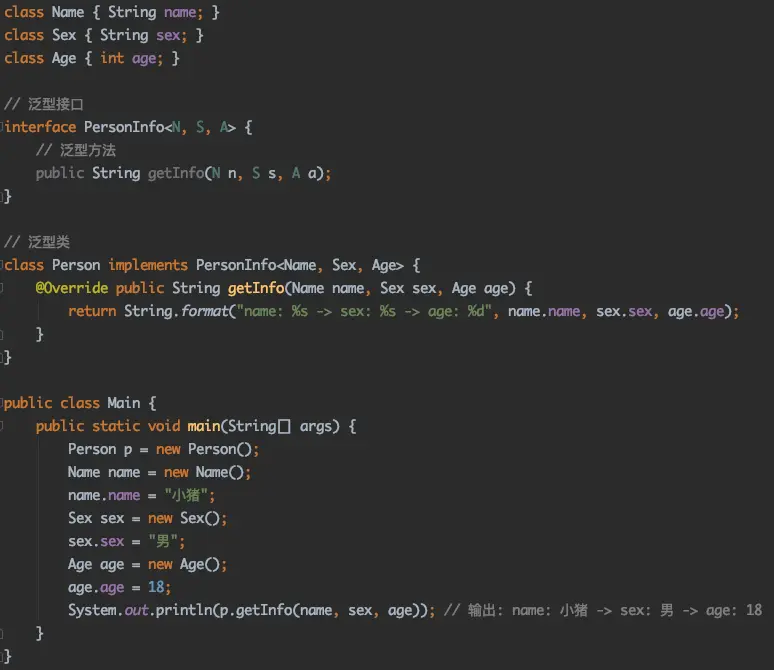Click the line 'Sex sex = new Sex();'
Screen dimensions: 774x670
(148, 518)
